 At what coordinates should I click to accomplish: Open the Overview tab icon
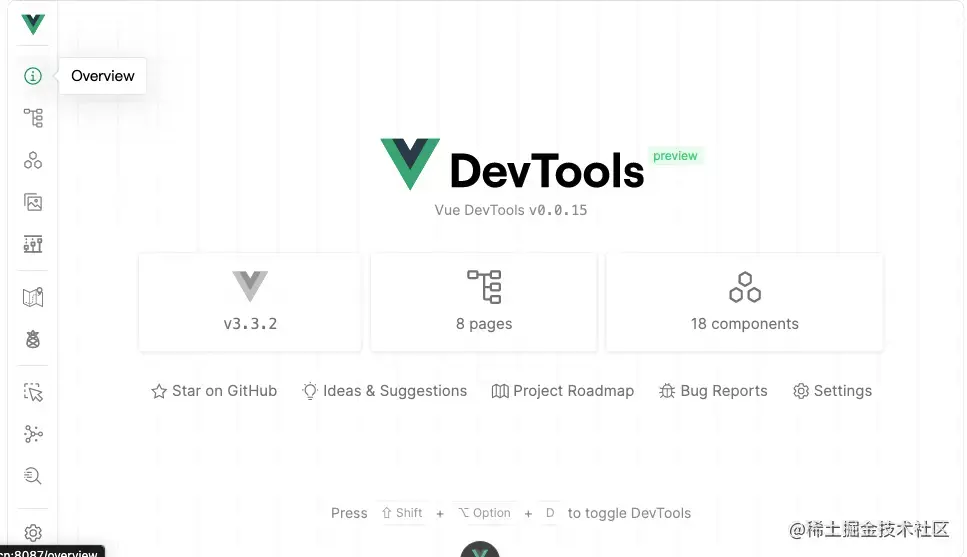point(33,76)
